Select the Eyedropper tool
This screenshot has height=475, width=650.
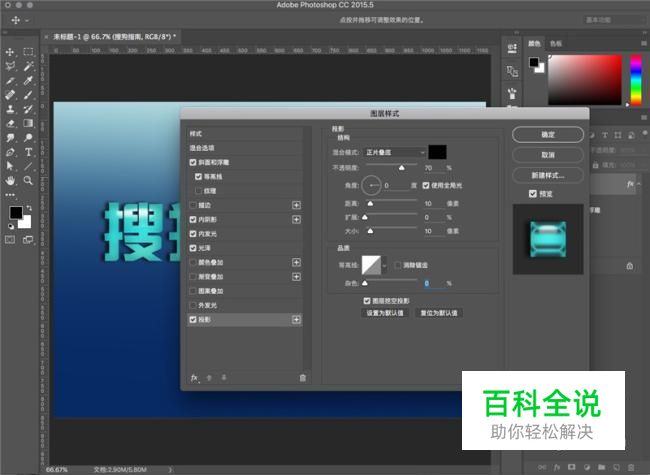pos(28,80)
